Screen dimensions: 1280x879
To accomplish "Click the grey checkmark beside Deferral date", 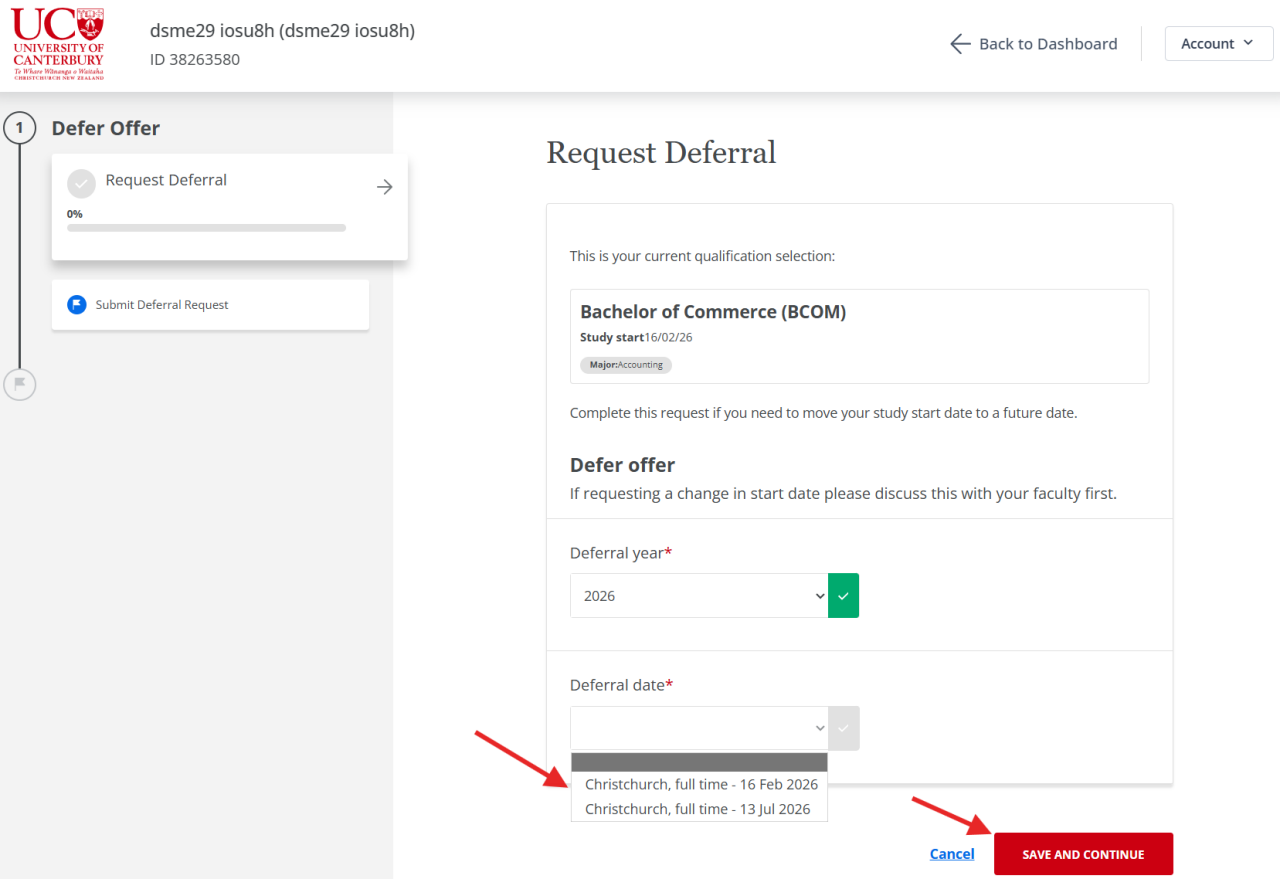I will click(843, 728).
